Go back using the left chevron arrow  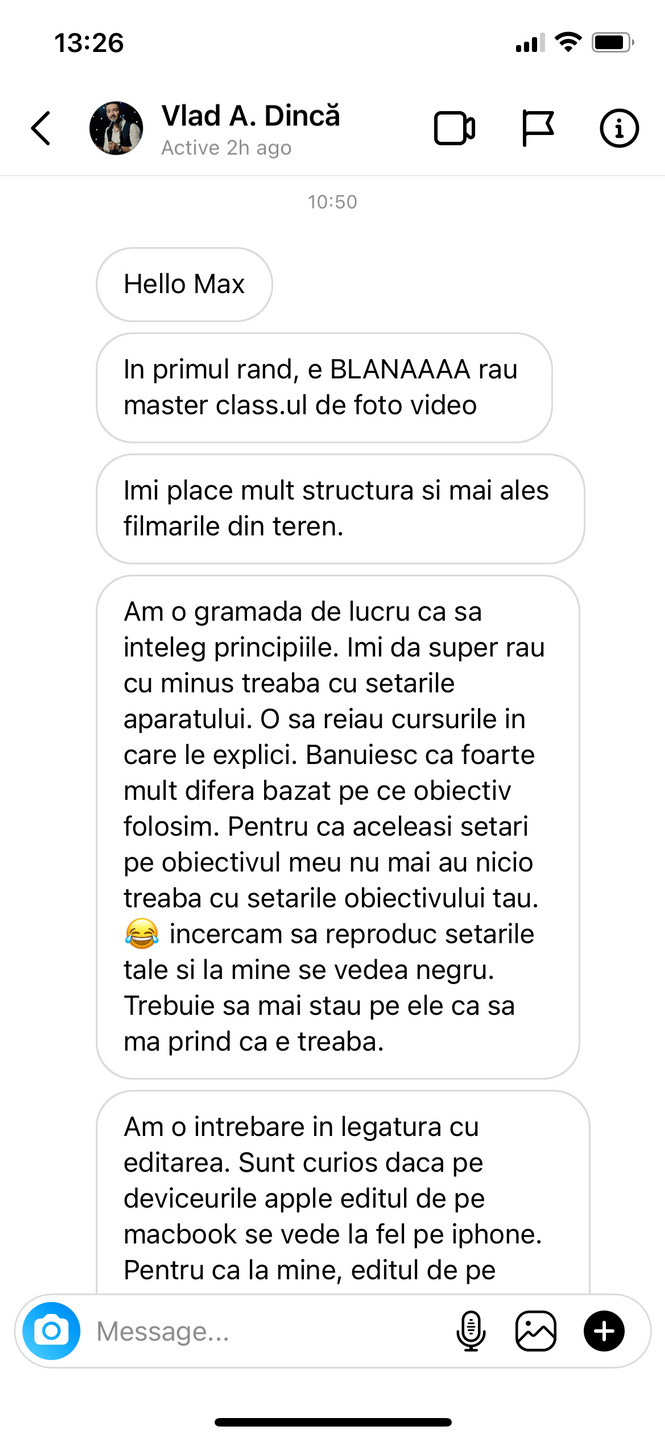(x=40, y=129)
